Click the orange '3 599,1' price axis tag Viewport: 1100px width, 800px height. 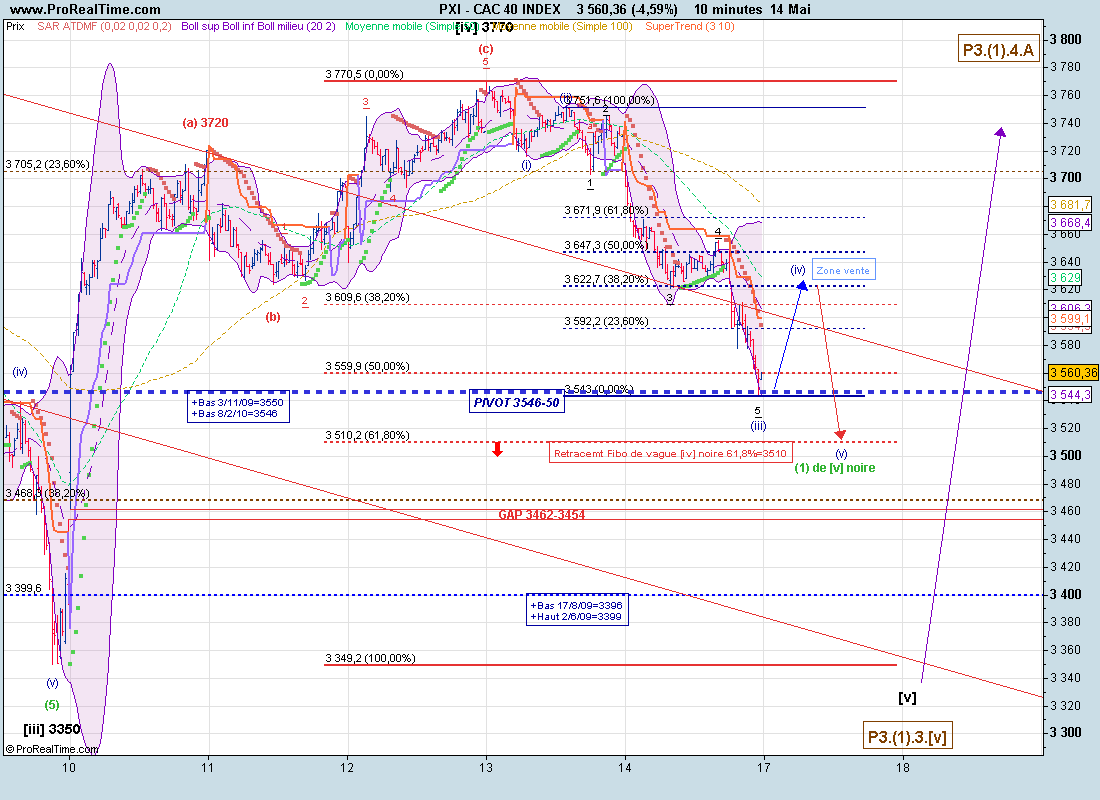tap(1070, 319)
